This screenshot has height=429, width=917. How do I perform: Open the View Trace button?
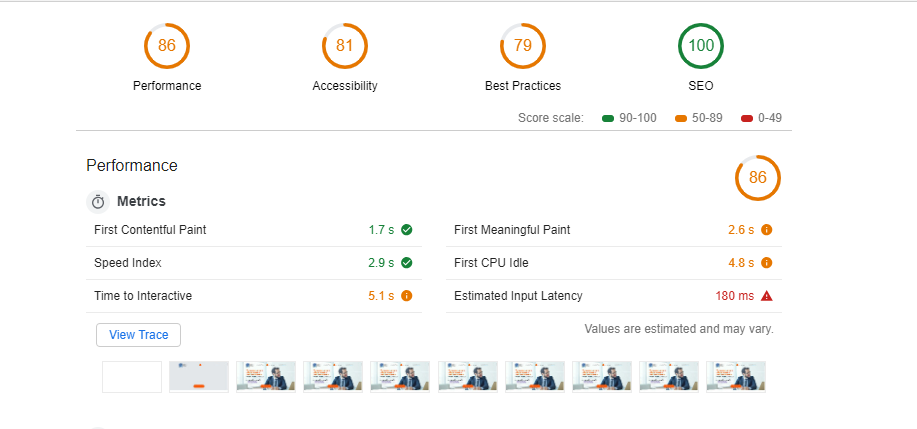(x=139, y=335)
